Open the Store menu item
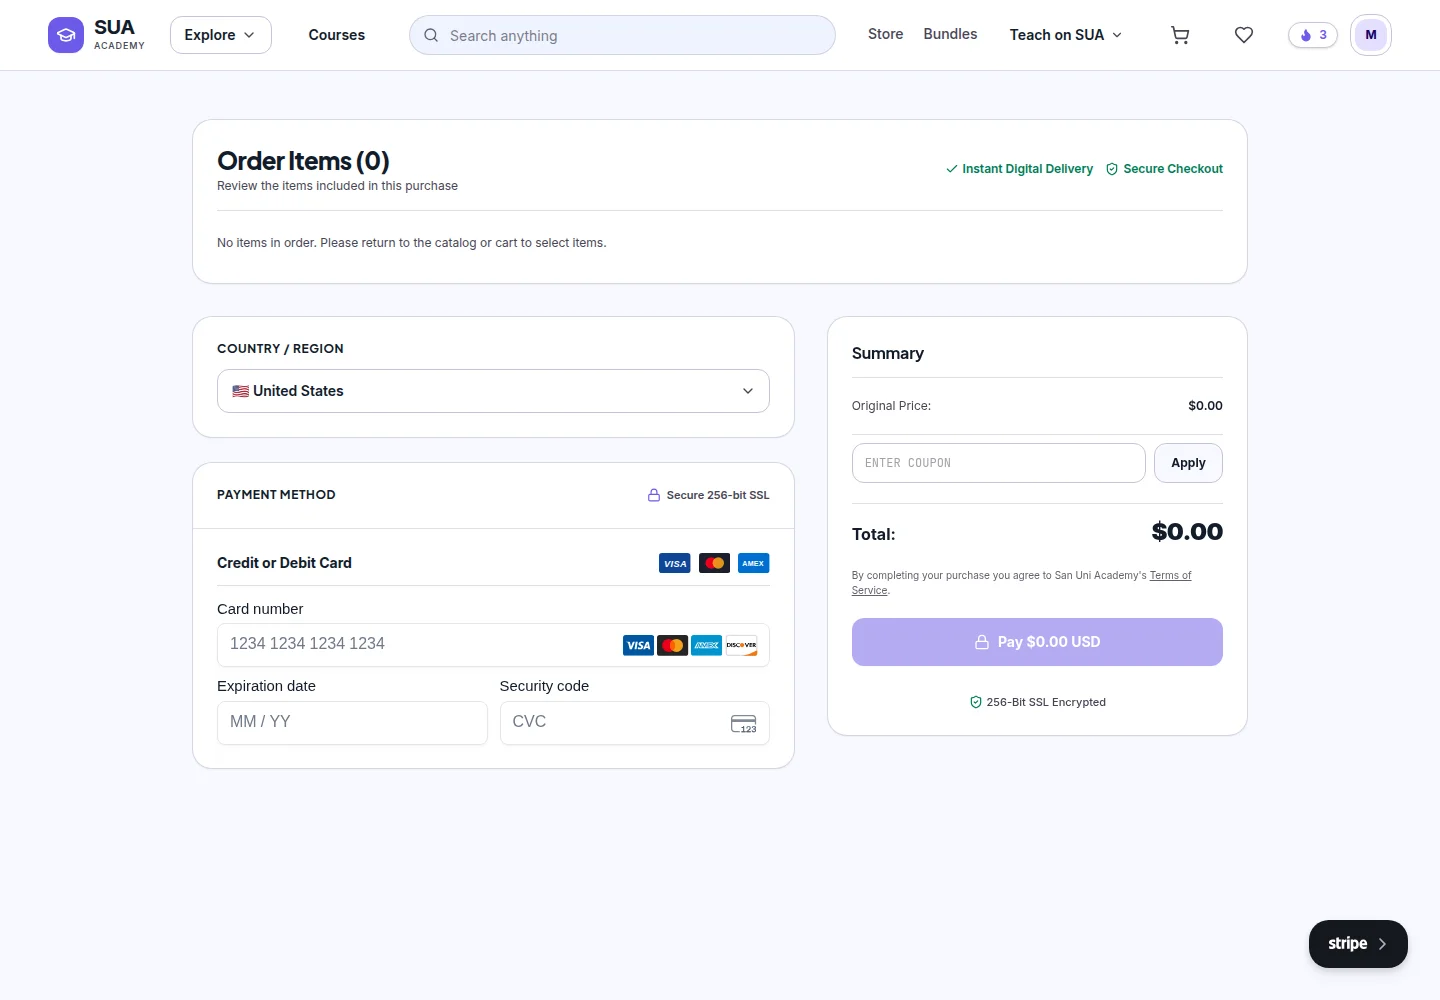 886,34
